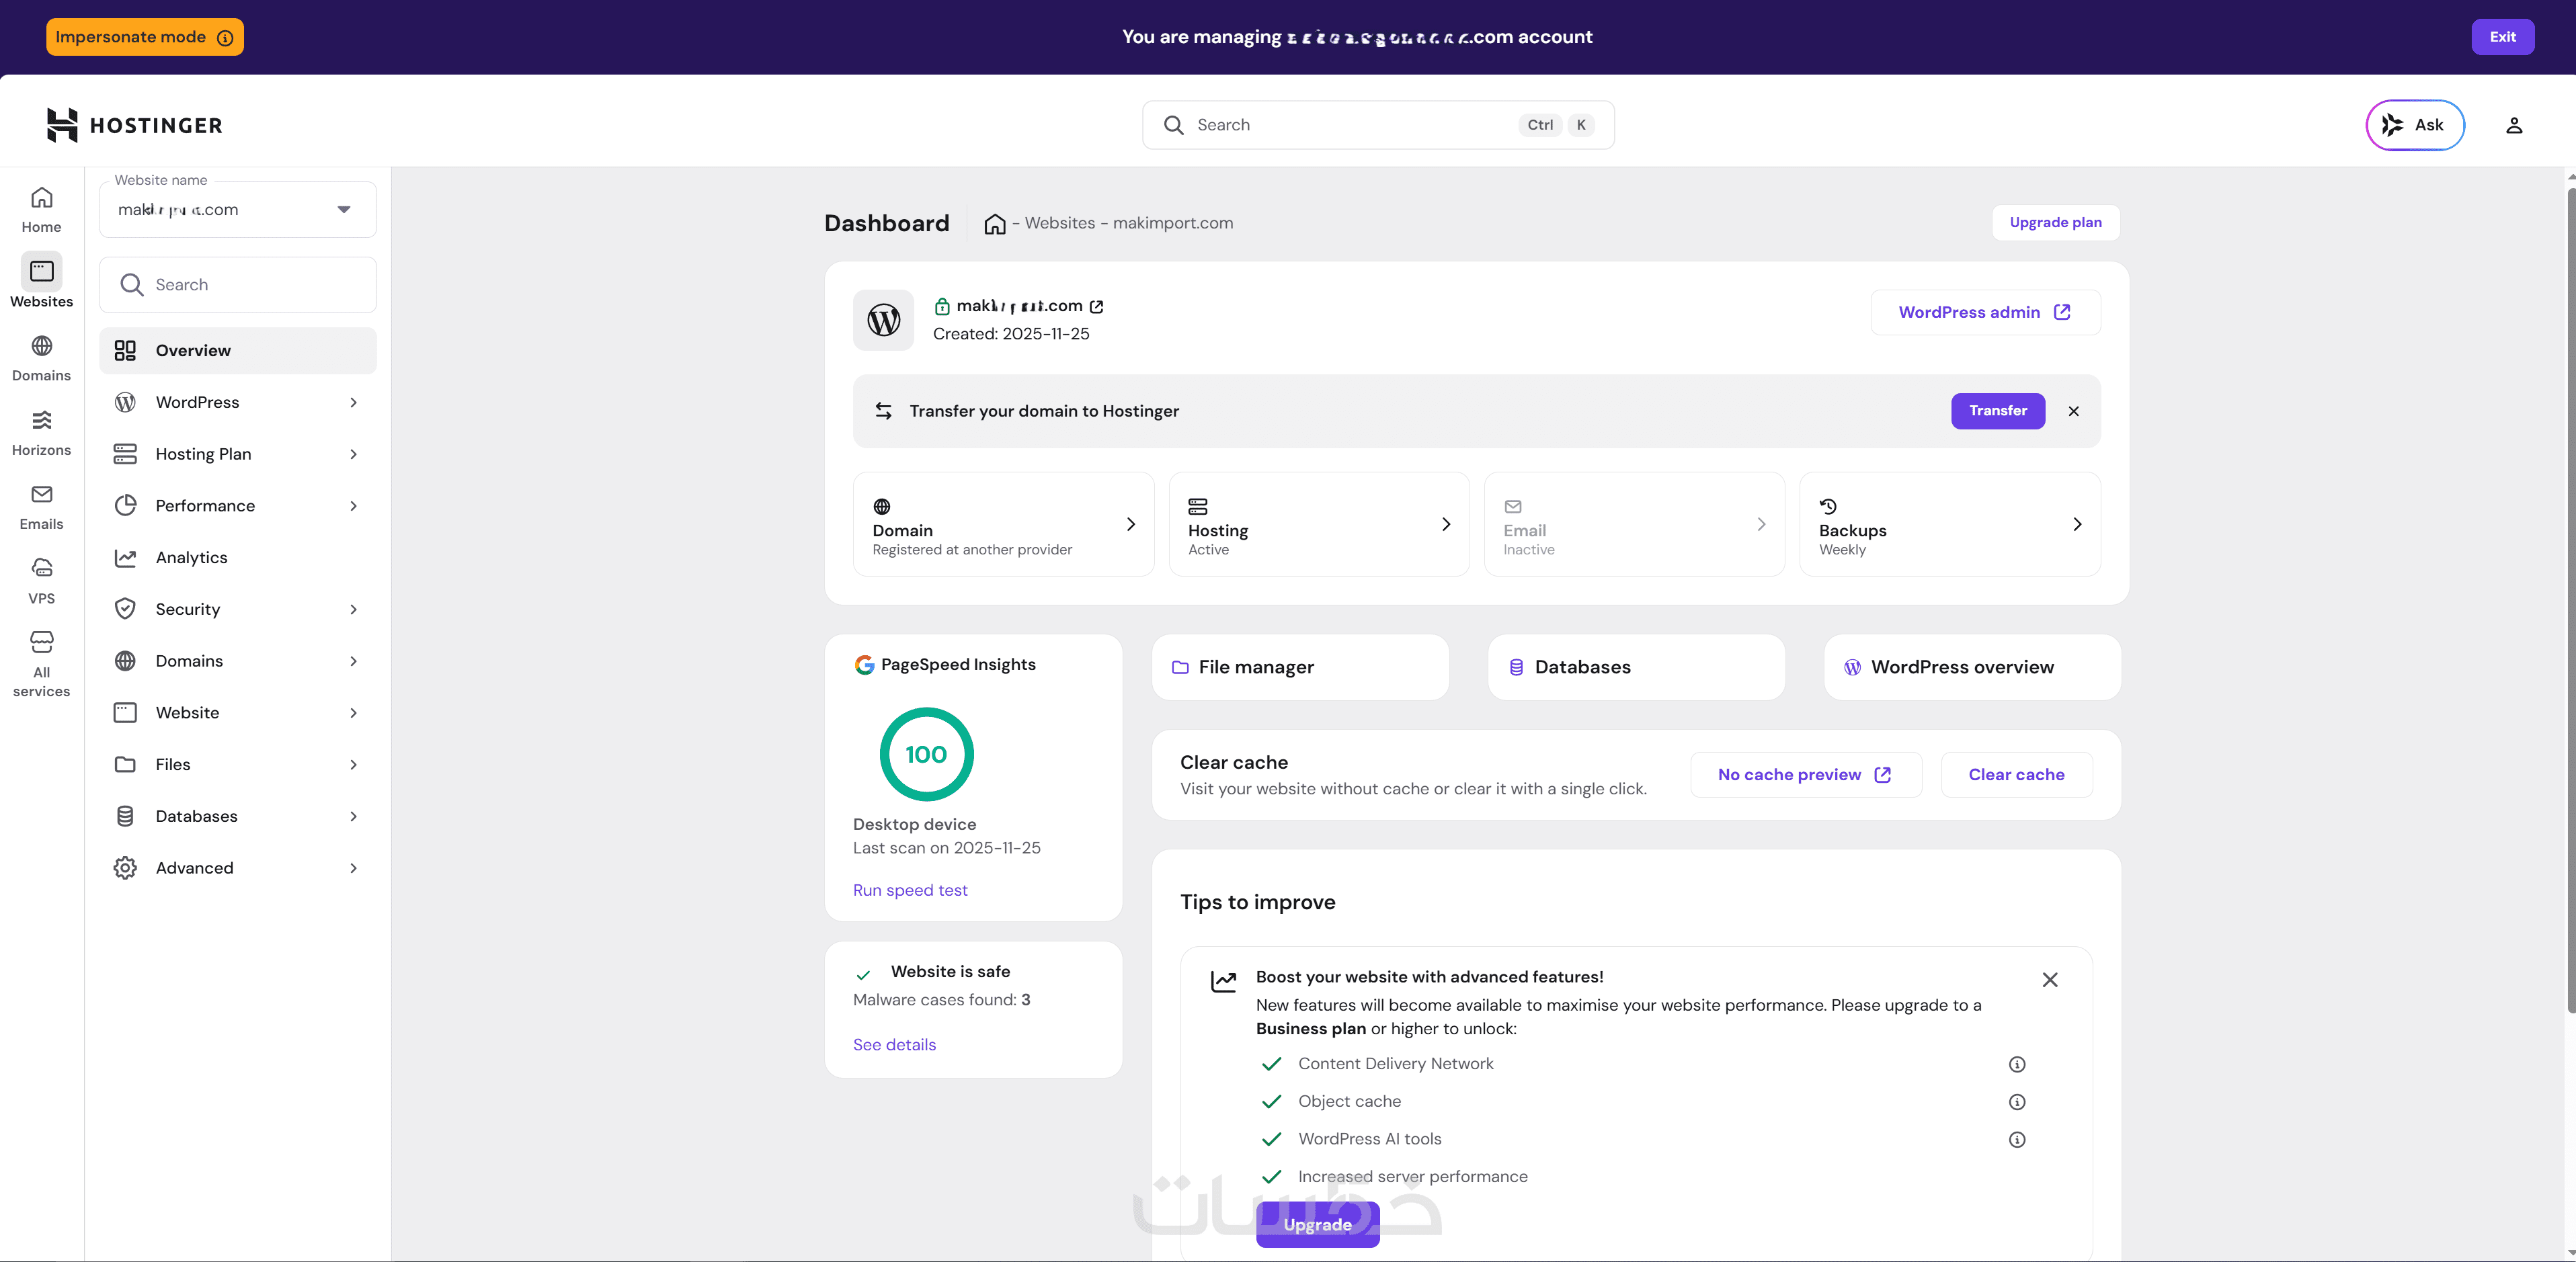2576x1262 pixels.
Task: Click the Impersonate mode info icon
Action: tap(225, 38)
